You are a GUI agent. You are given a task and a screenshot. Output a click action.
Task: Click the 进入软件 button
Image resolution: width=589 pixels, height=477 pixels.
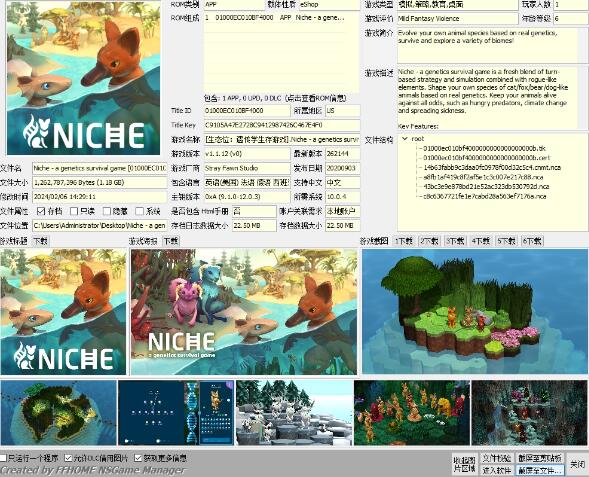497,470
